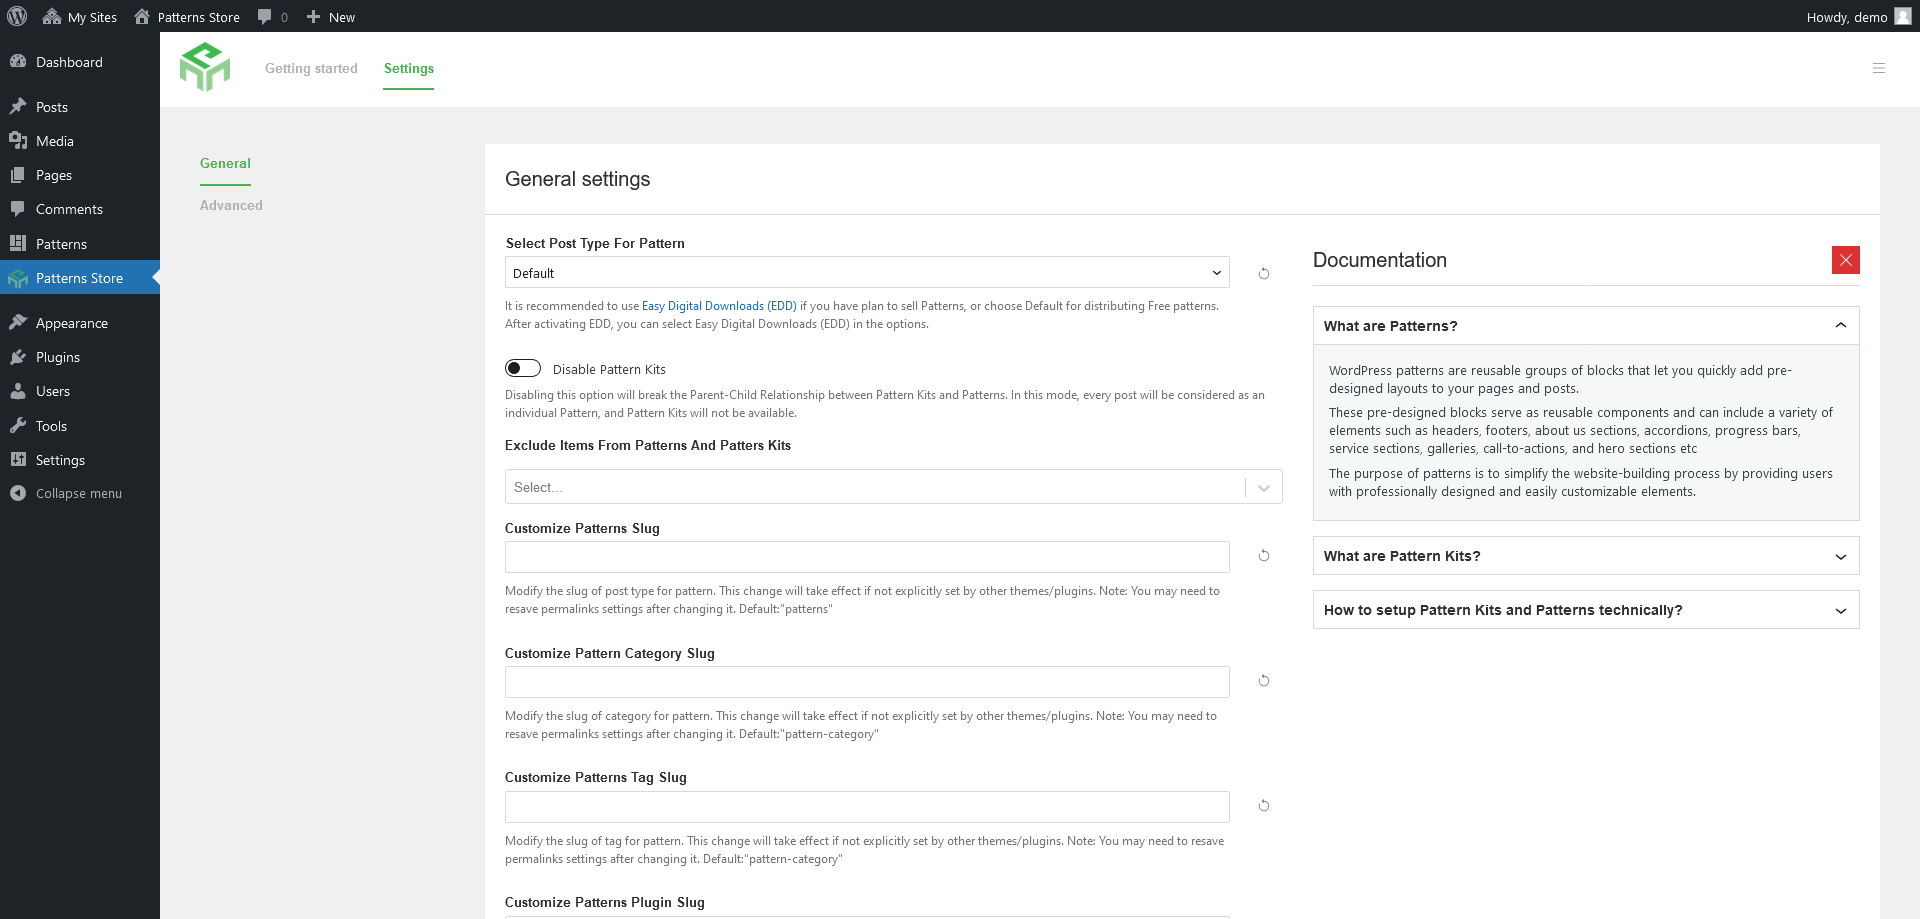Open the Exclude Items select dropdown
Screen dimensions: 1920x919
892,487
